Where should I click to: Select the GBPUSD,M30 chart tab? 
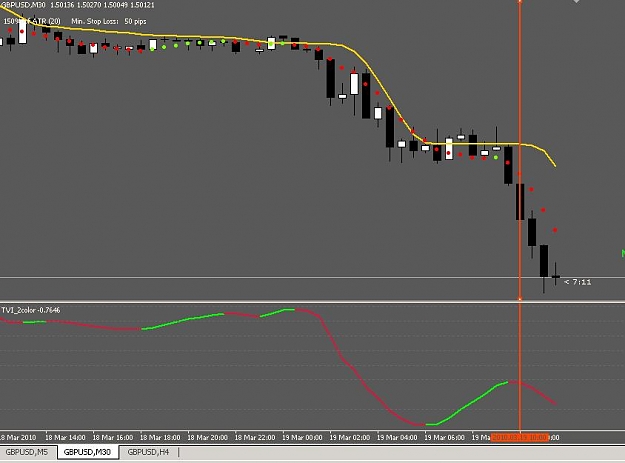click(x=88, y=452)
